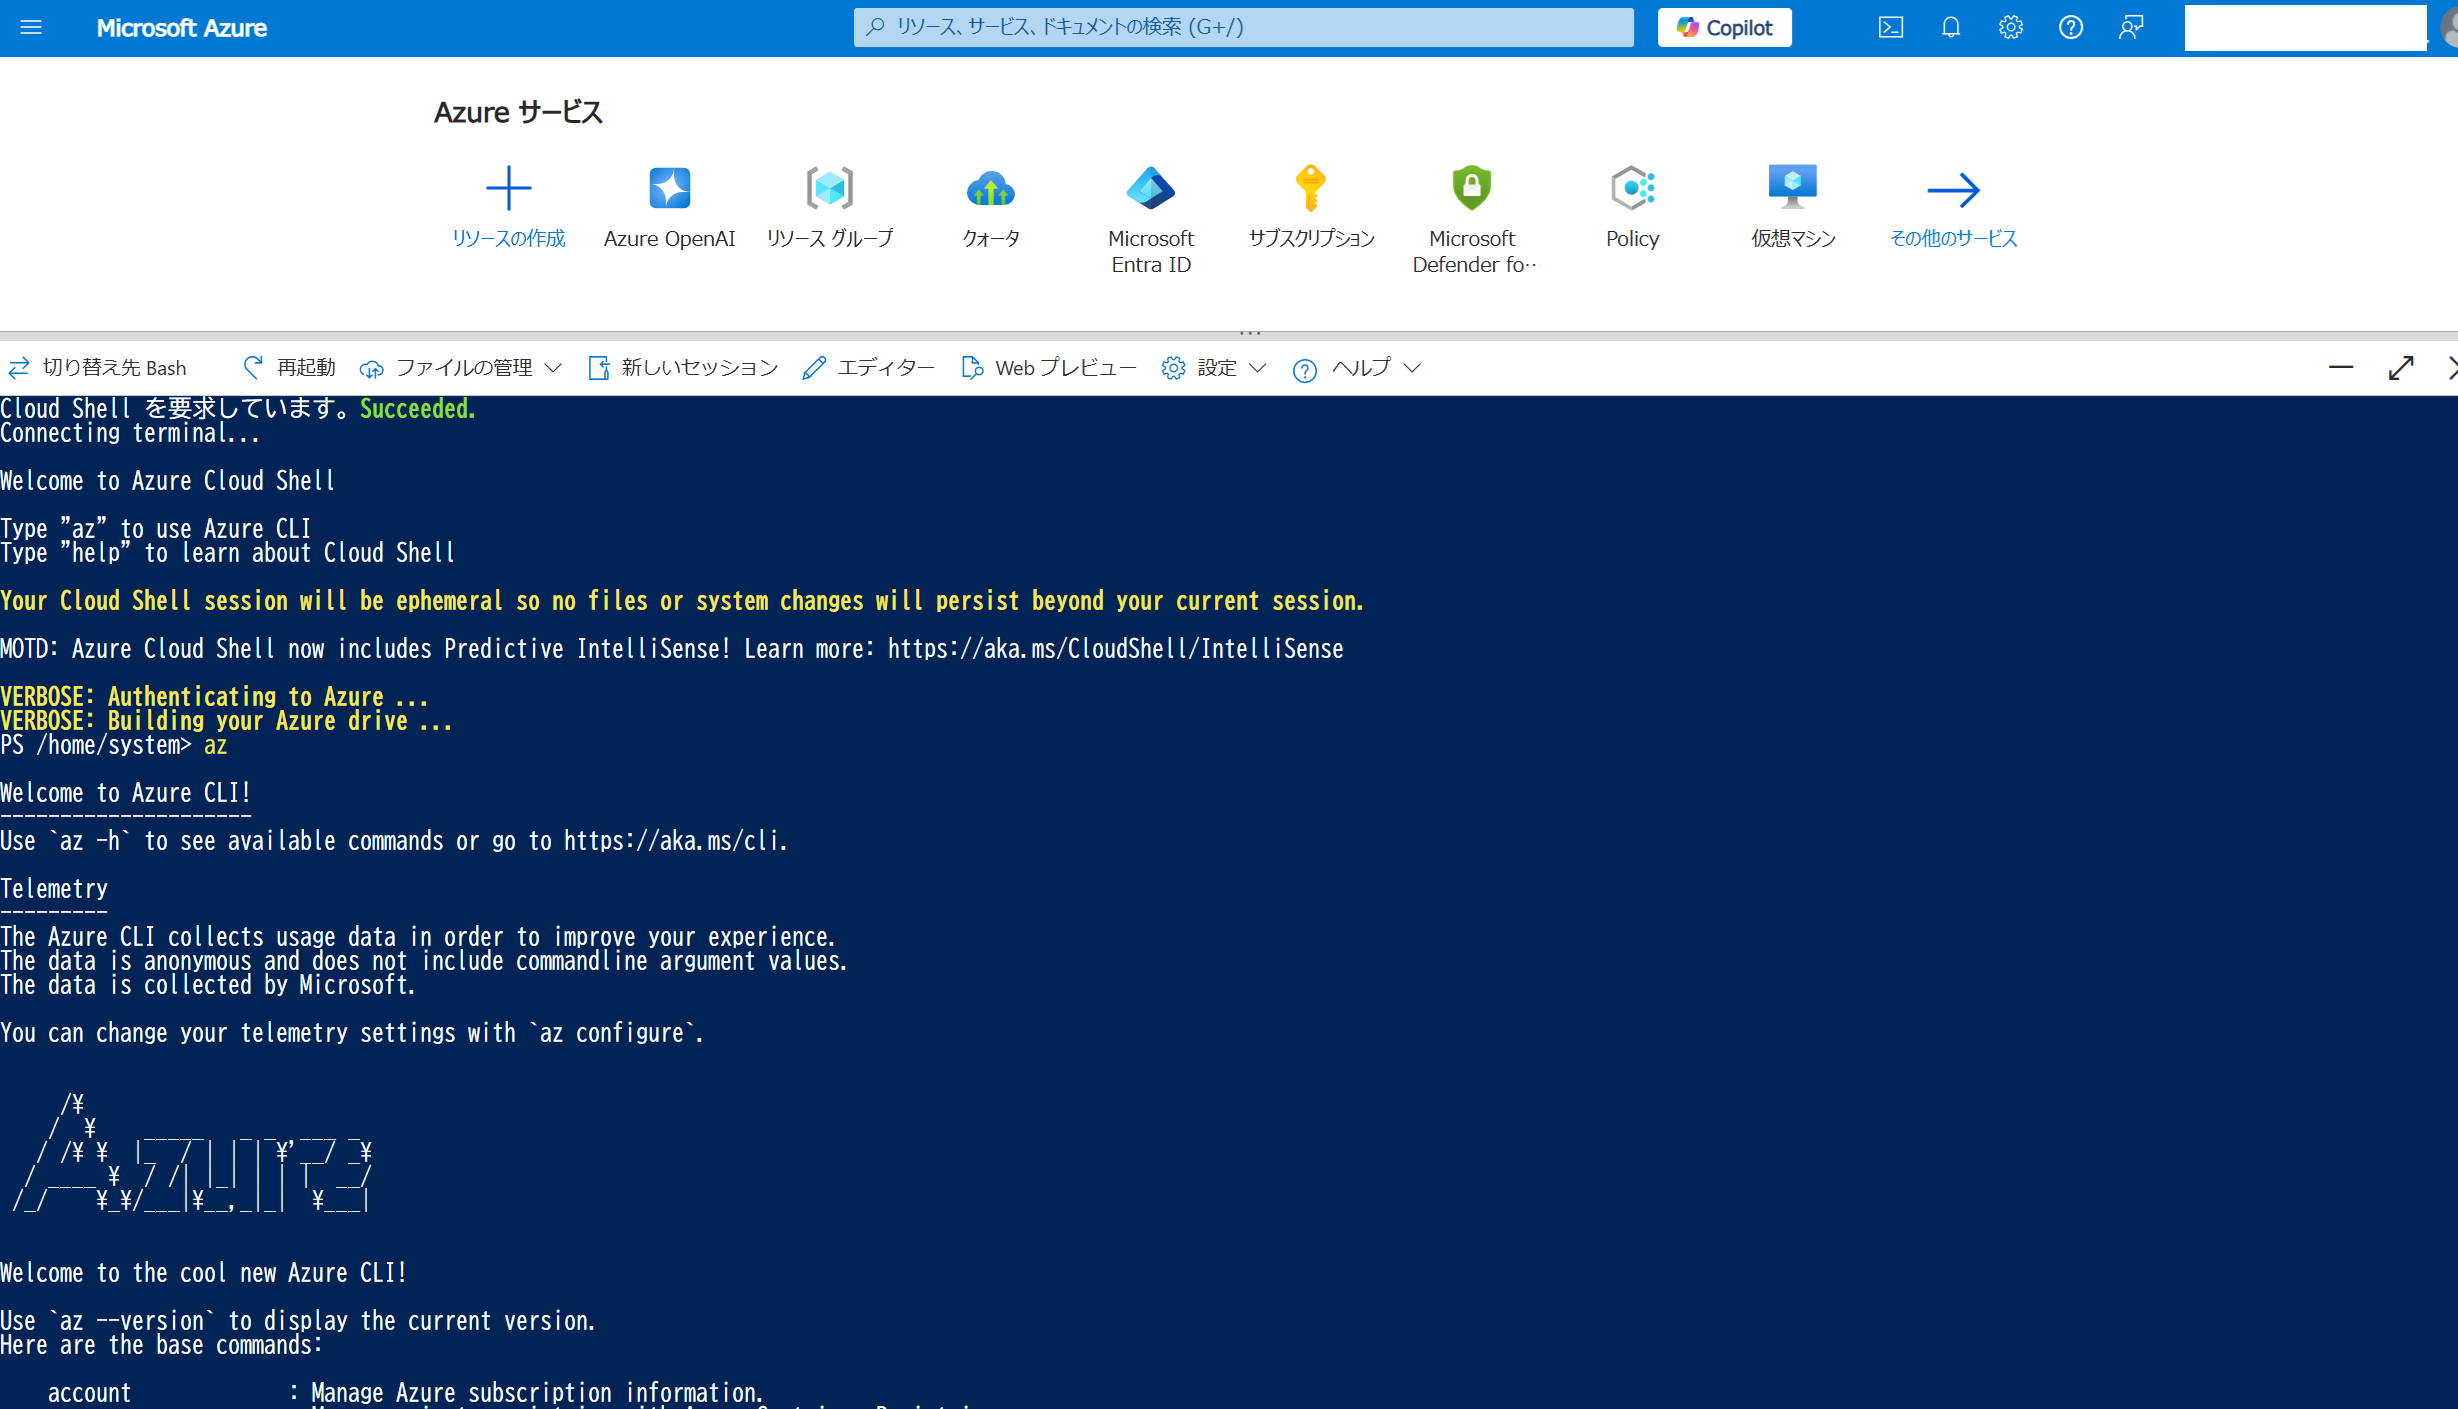Open サブスクリプション key icon
This screenshot has width=2458, height=1409.
[x=1311, y=188]
